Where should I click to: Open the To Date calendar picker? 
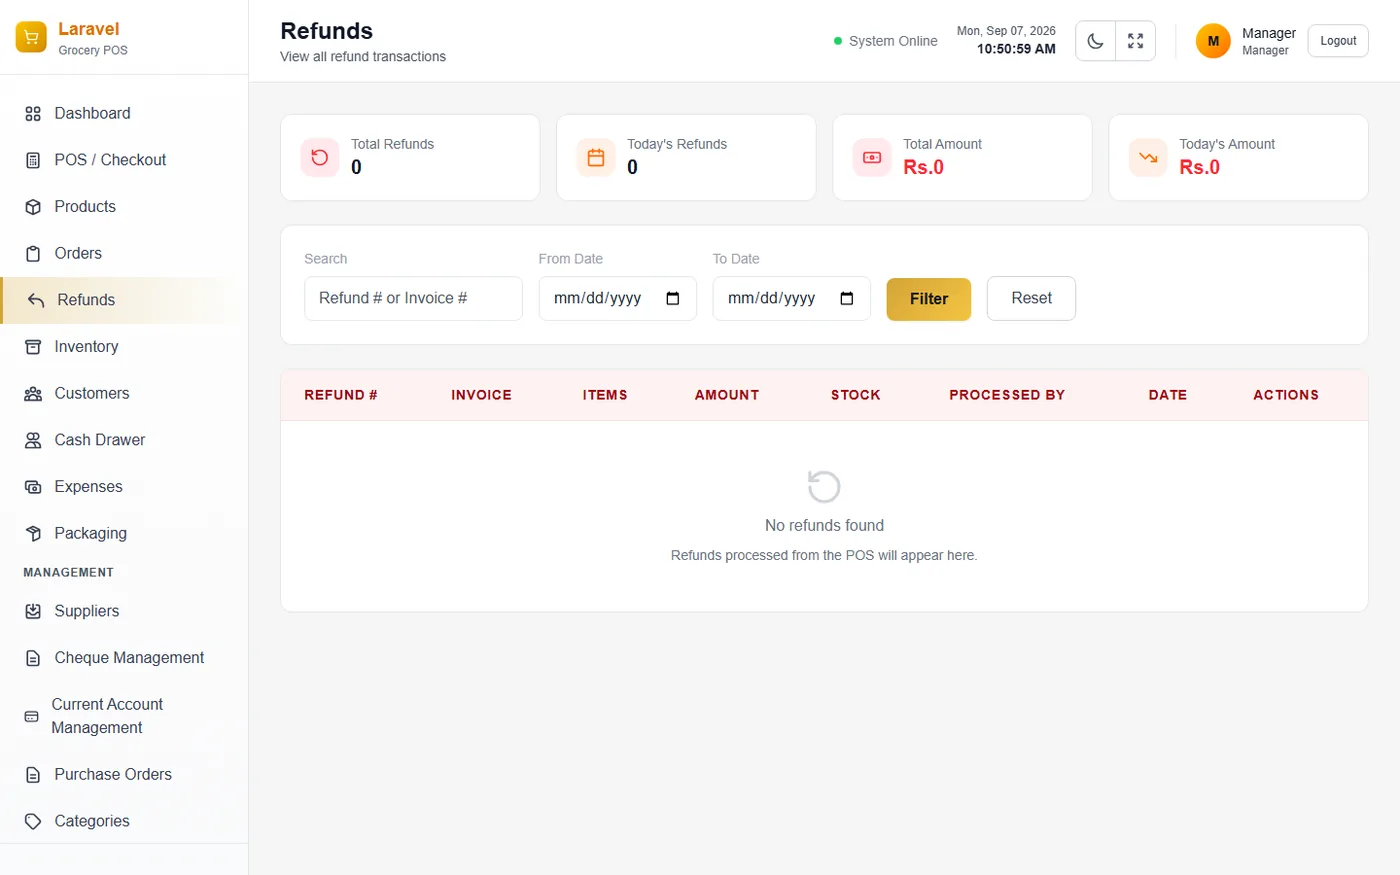847,298
